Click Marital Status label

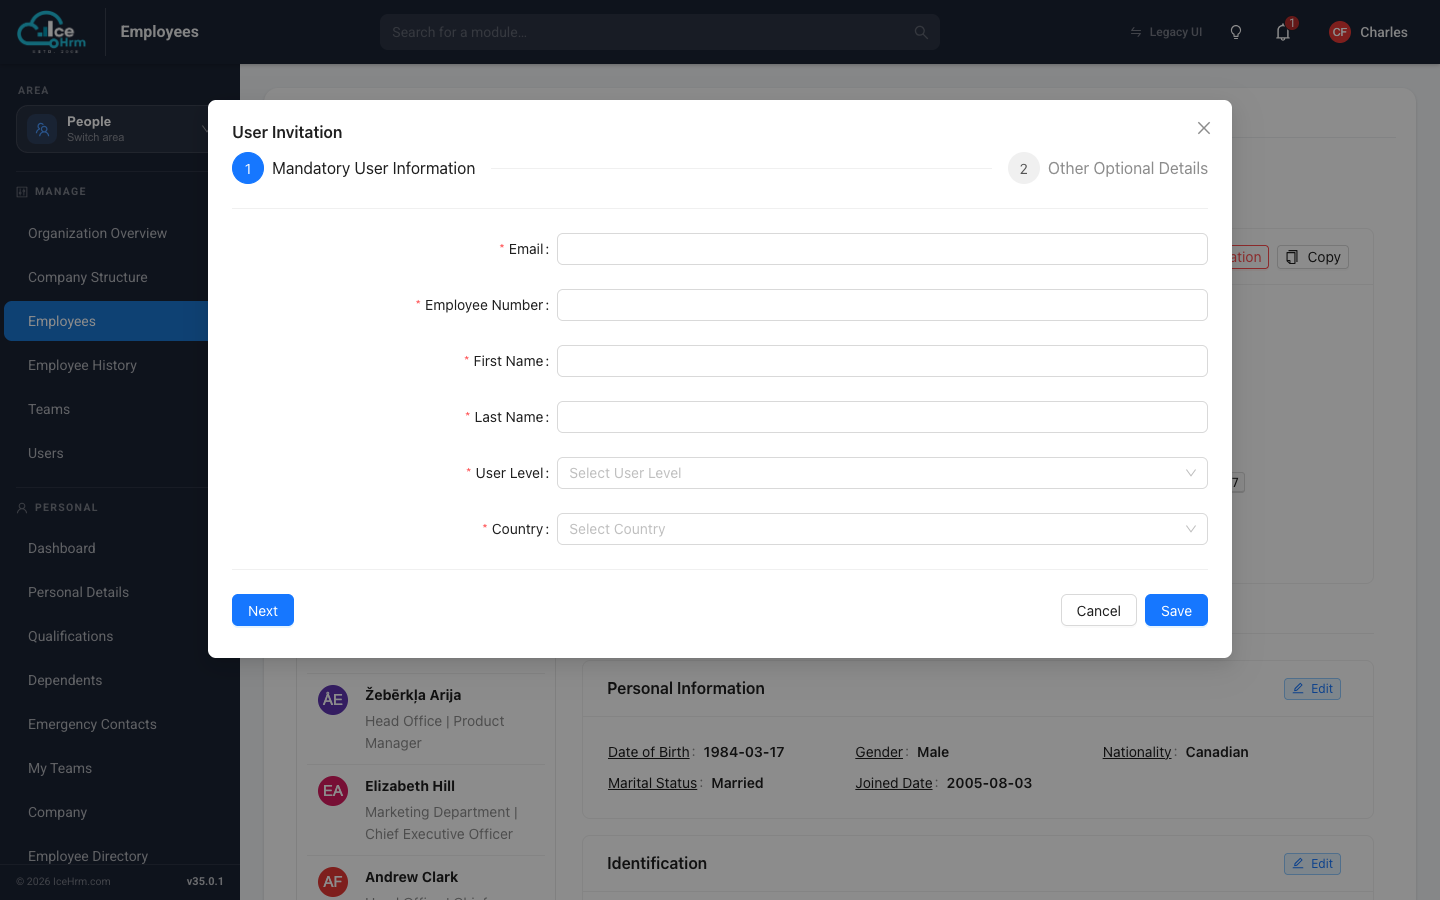pos(652,783)
